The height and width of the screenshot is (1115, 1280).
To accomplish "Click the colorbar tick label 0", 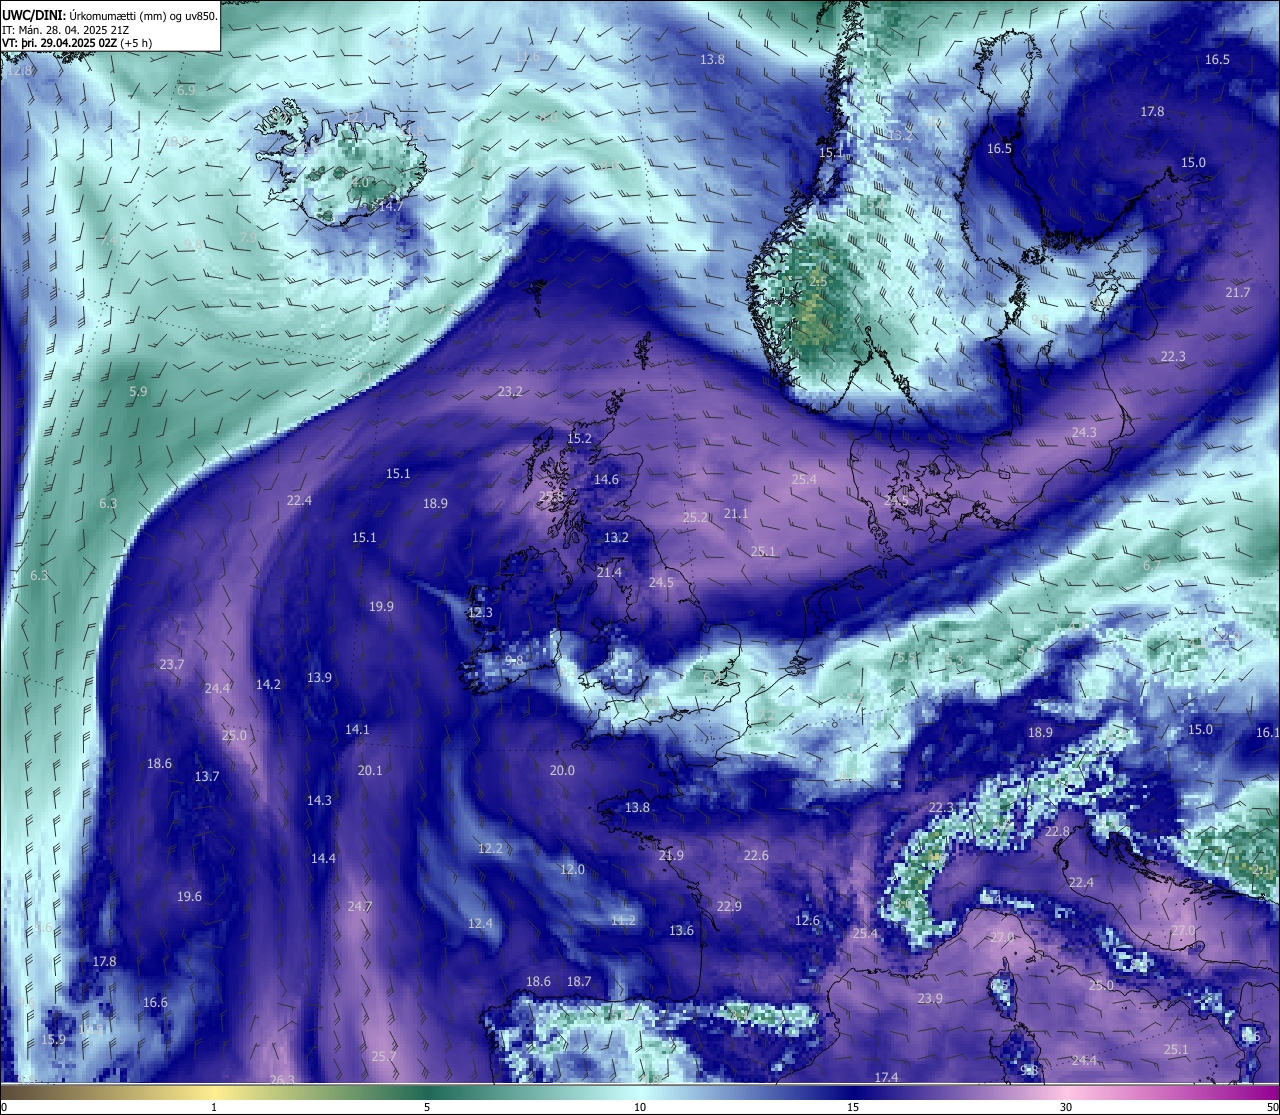I will point(4,1107).
